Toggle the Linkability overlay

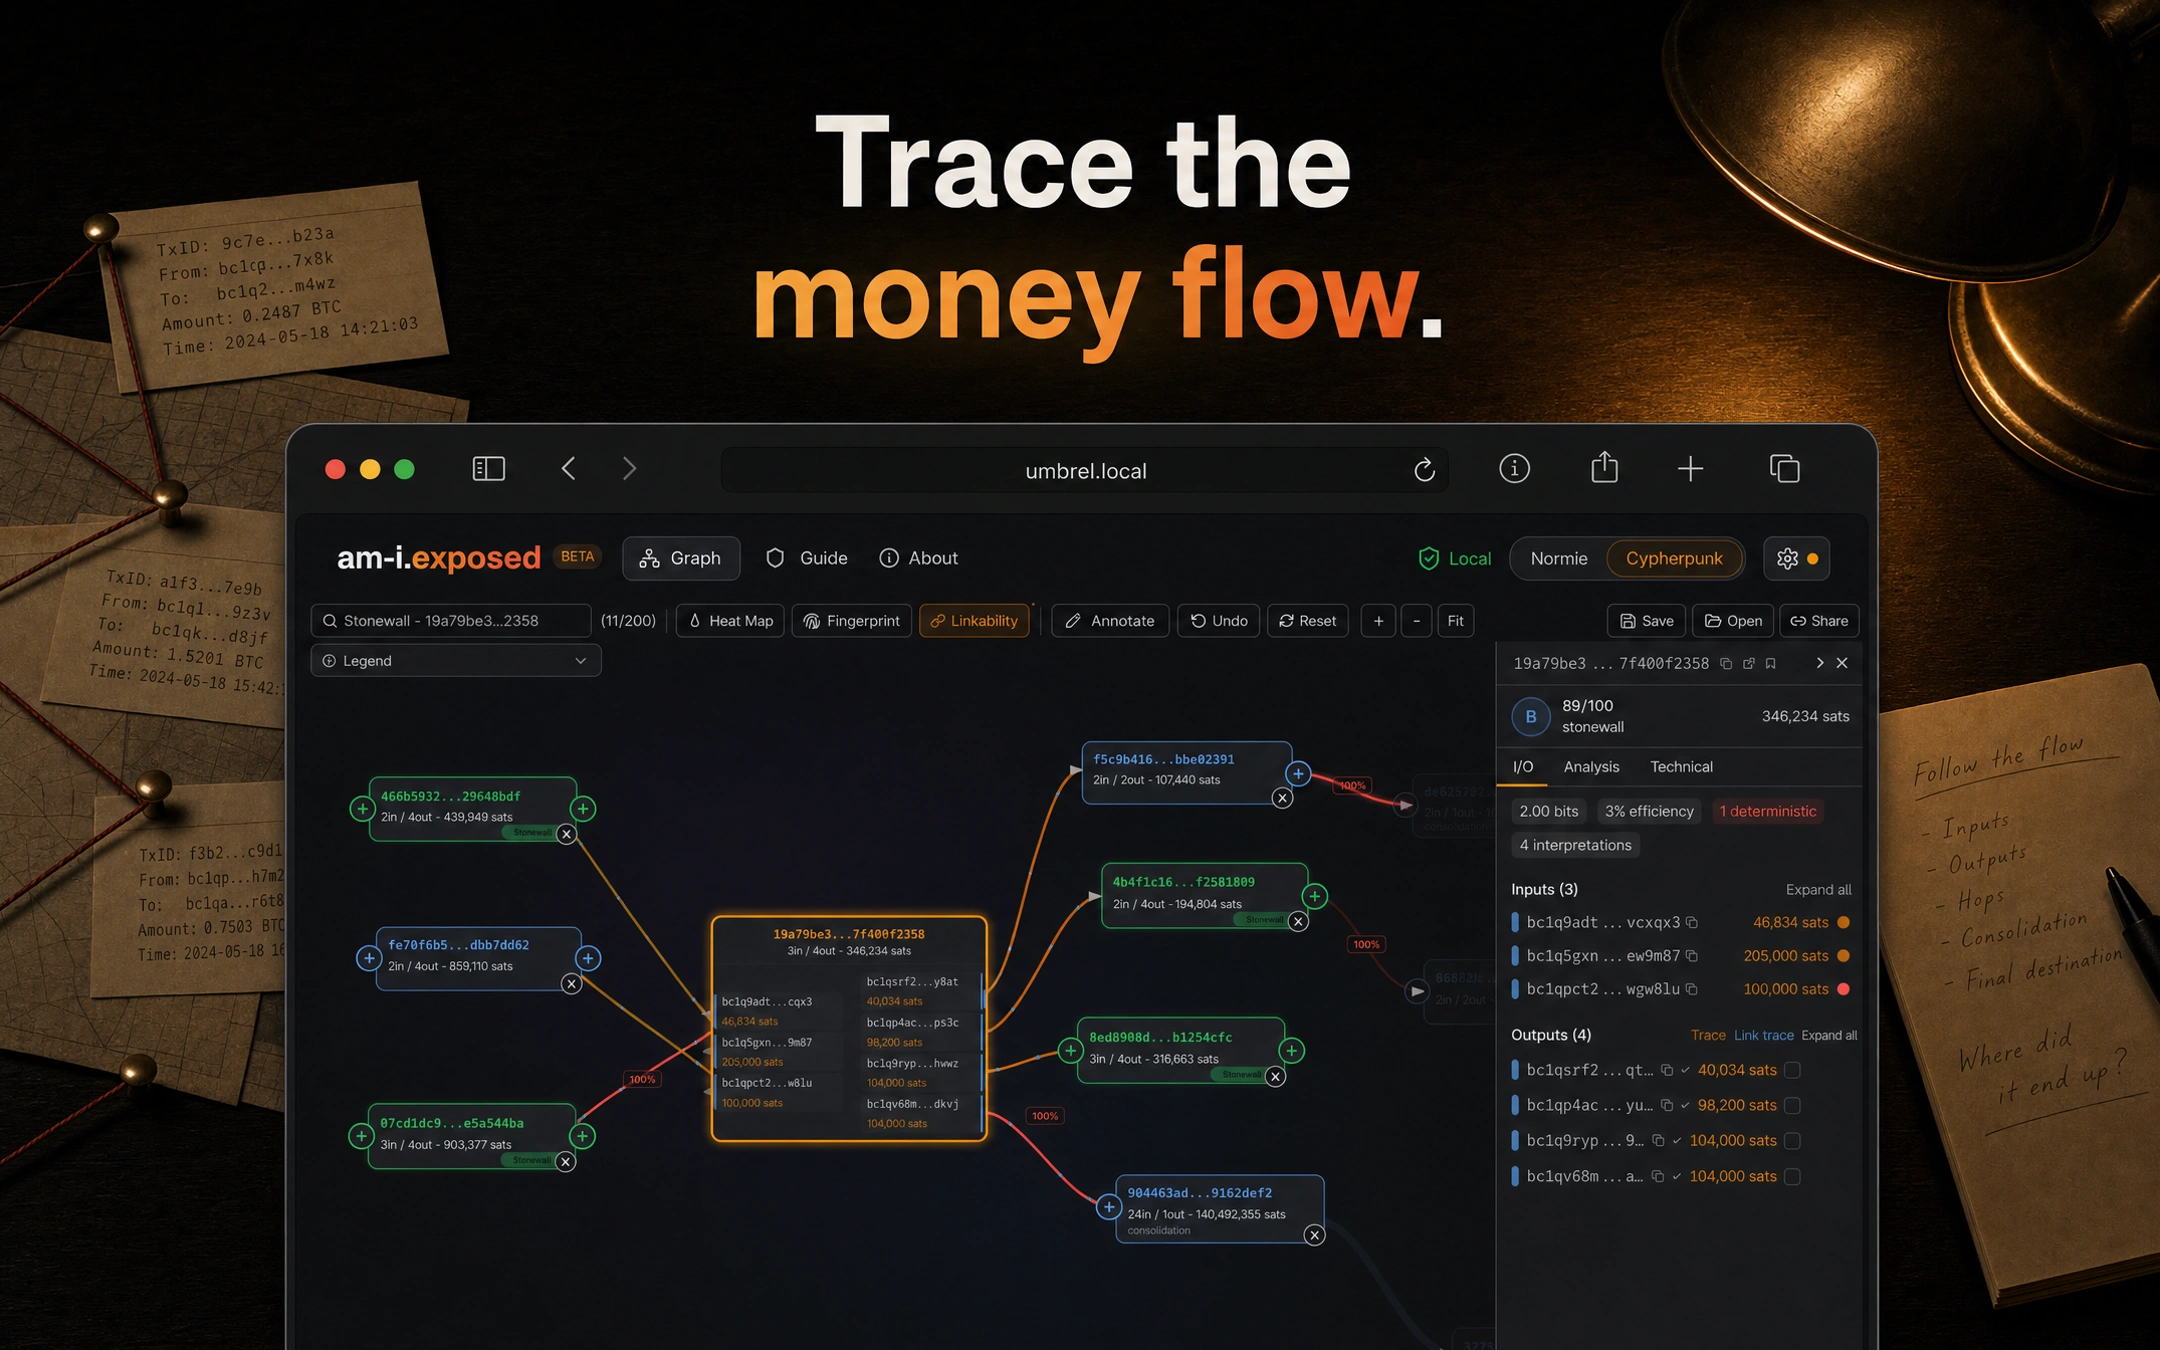tap(974, 621)
